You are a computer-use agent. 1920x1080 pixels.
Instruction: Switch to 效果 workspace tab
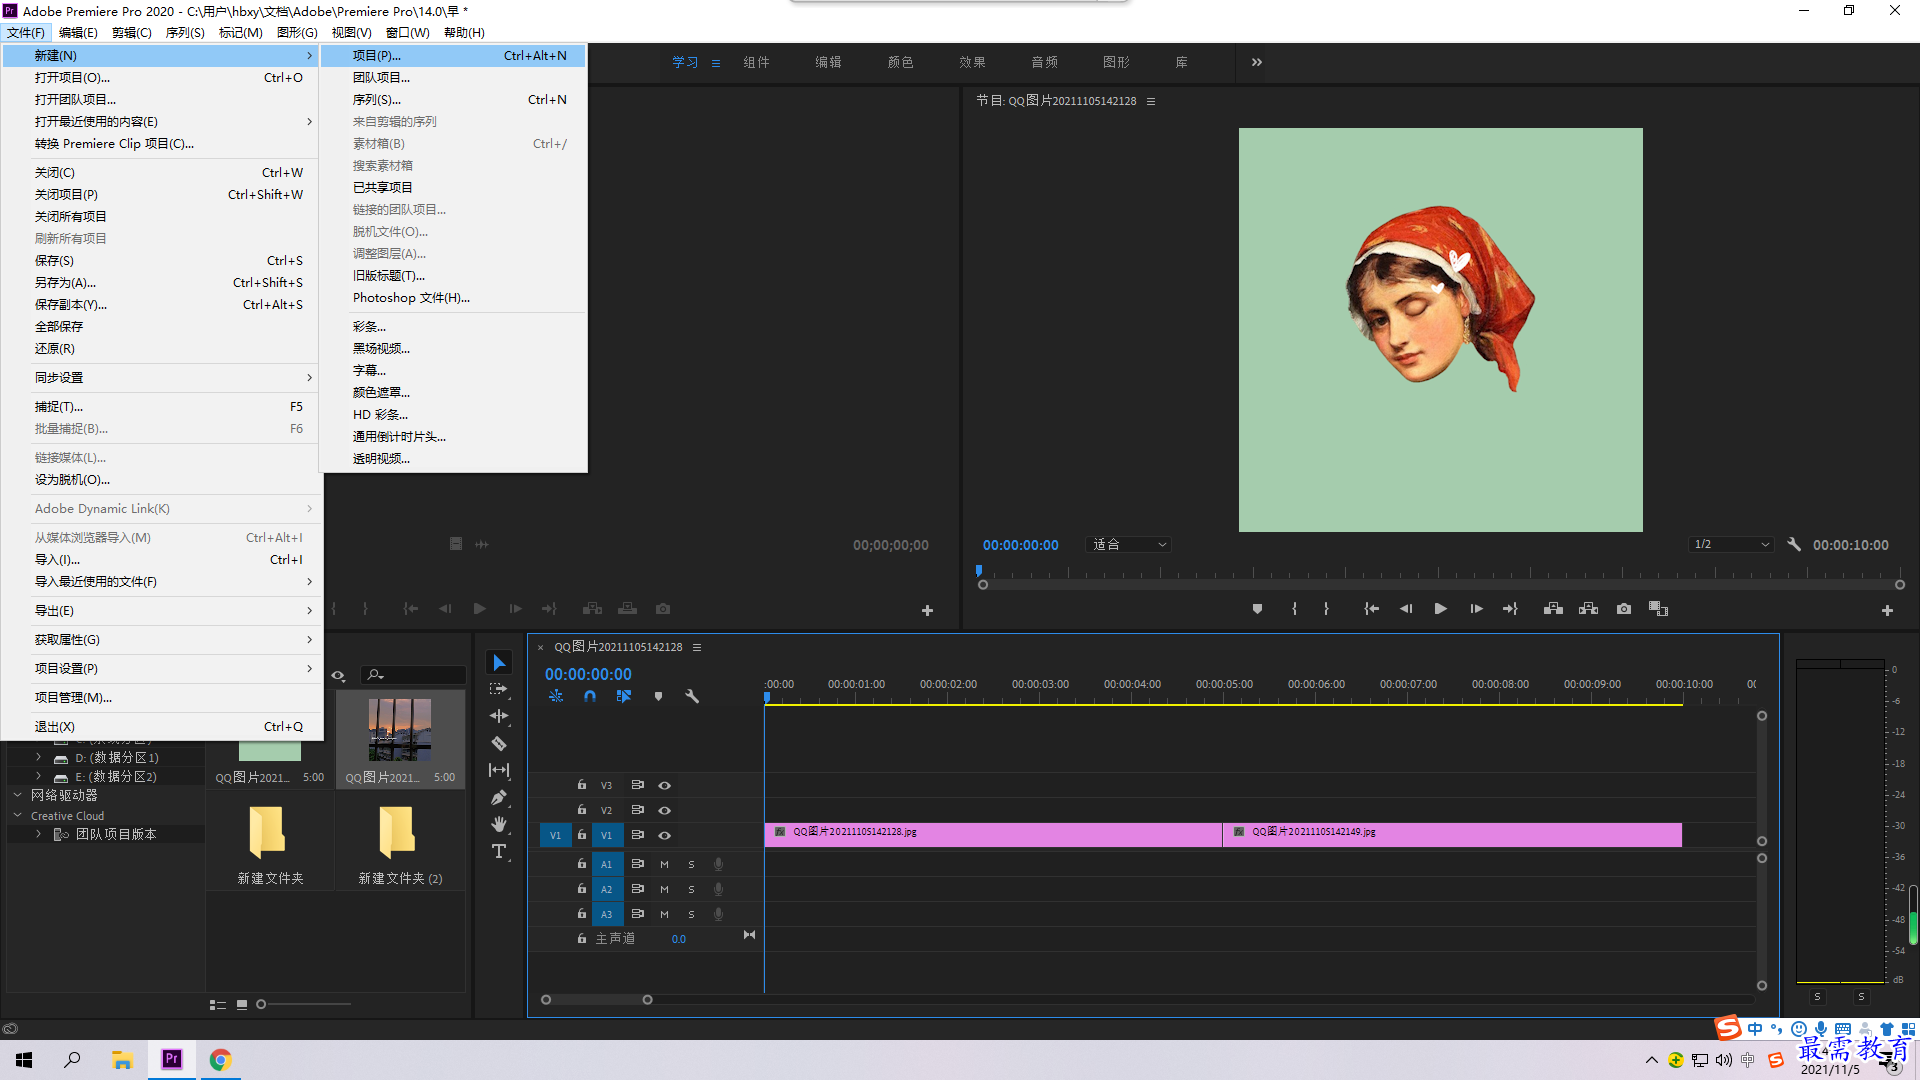pos(972,62)
